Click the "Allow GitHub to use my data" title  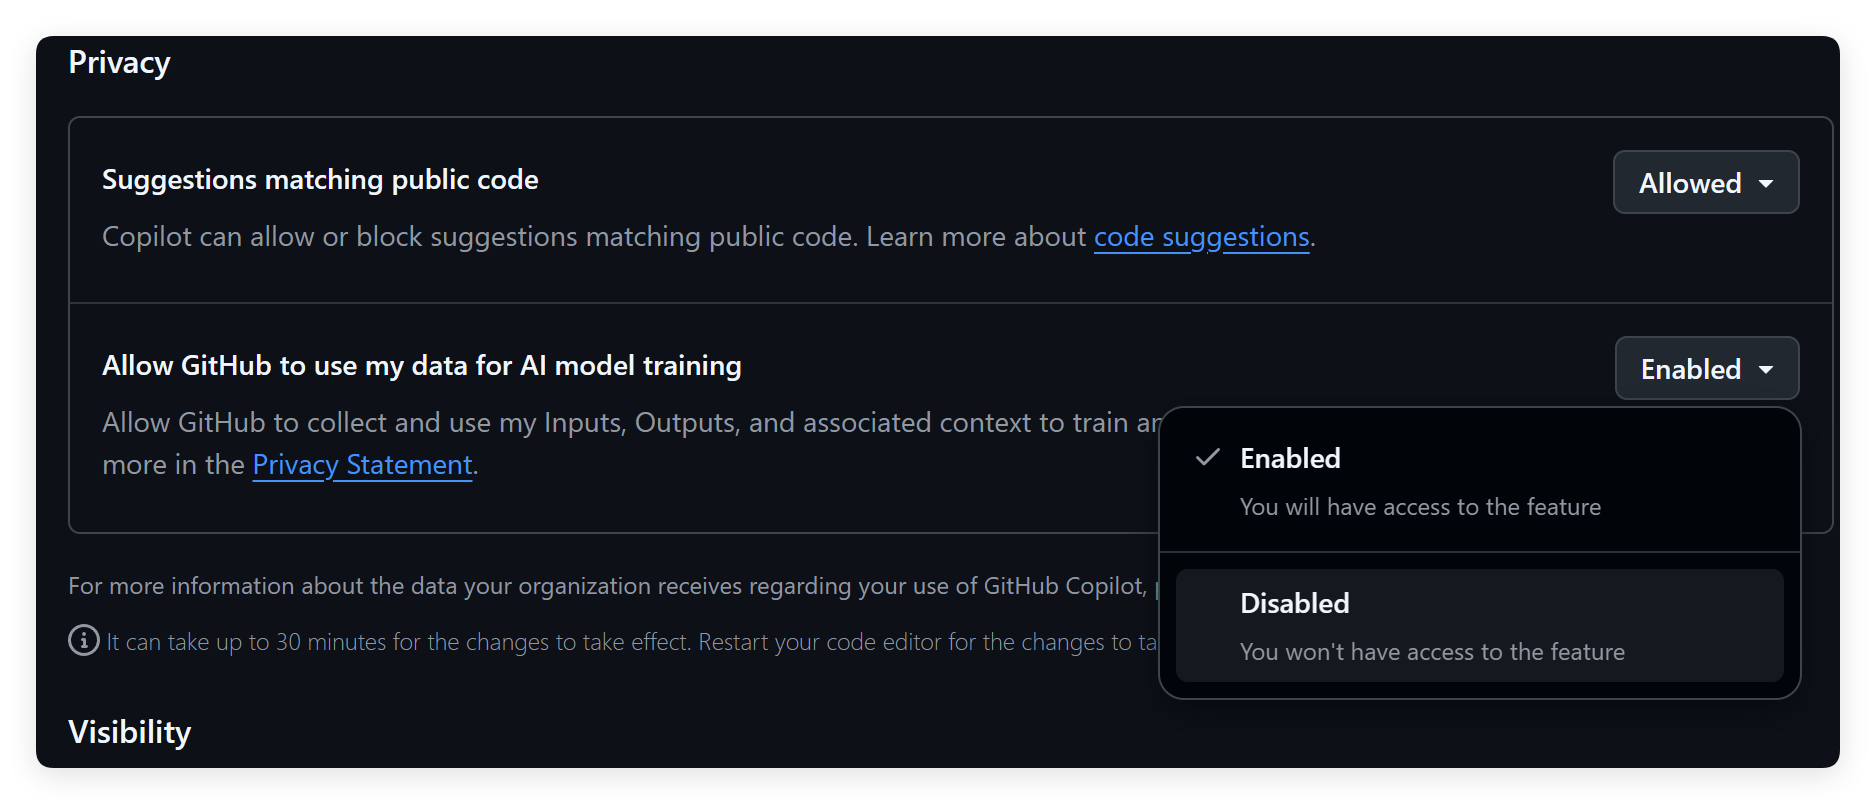point(421,366)
